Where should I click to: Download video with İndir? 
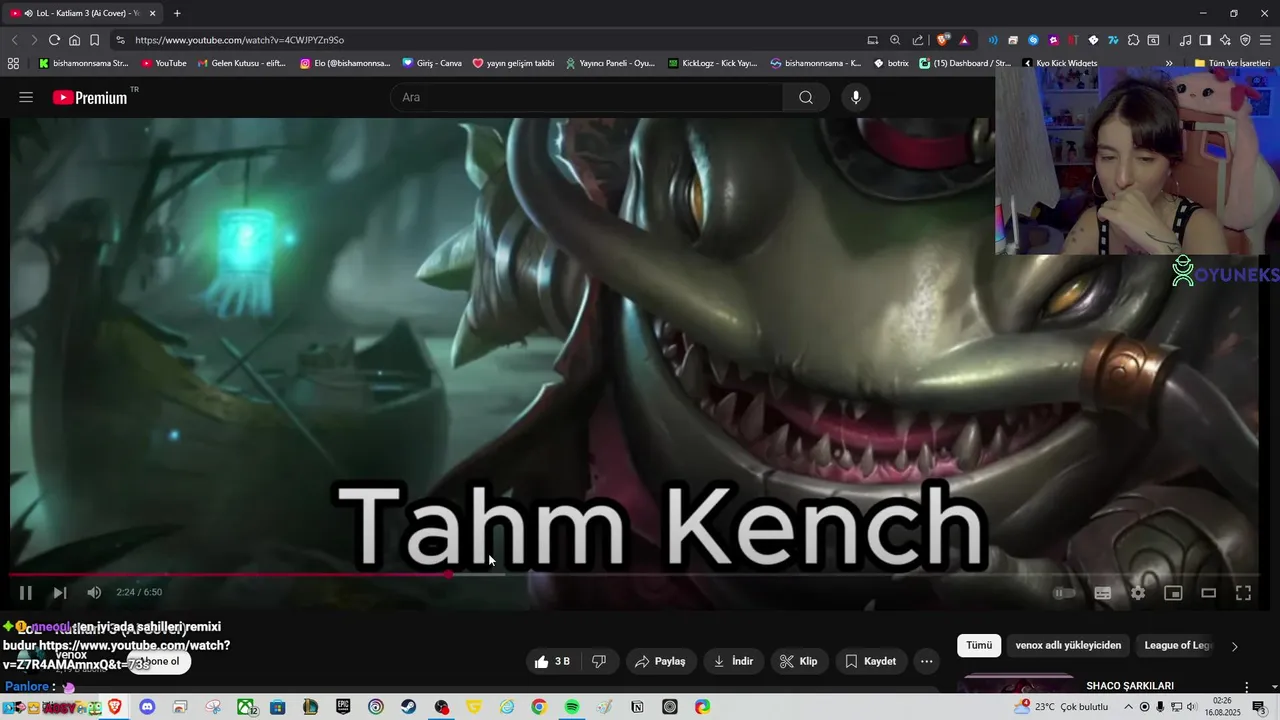(x=733, y=661)
